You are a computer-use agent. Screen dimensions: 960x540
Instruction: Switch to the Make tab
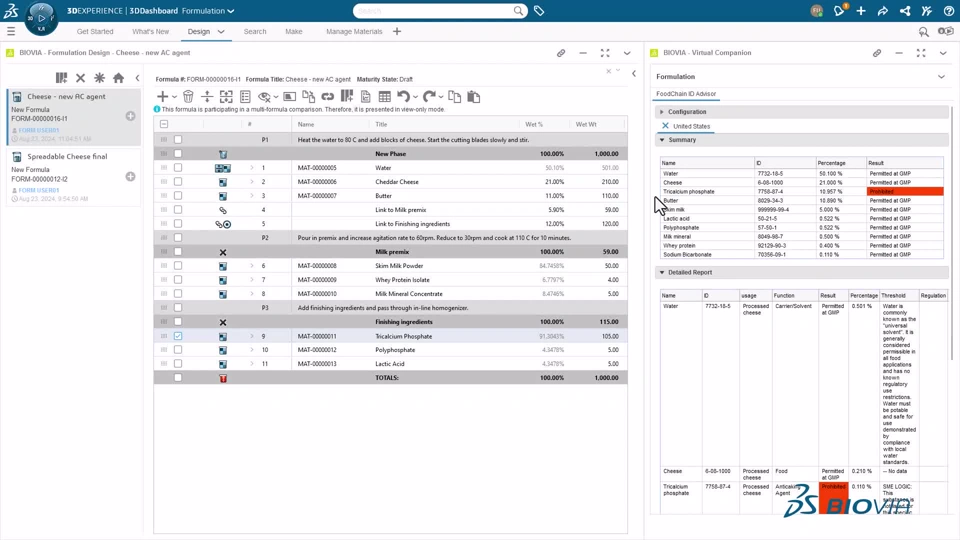click(x=294, y=31)
